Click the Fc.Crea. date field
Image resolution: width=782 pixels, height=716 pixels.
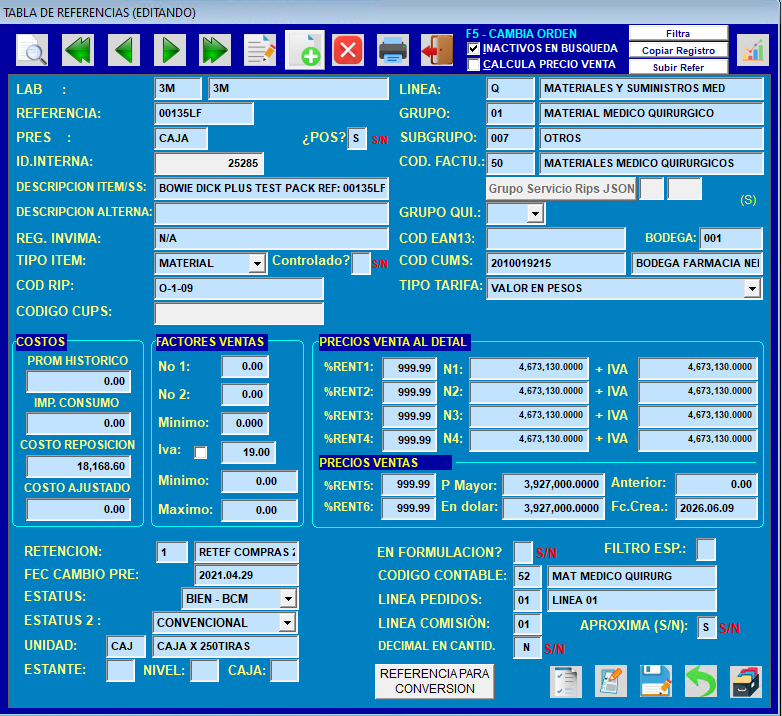(717, 508)
